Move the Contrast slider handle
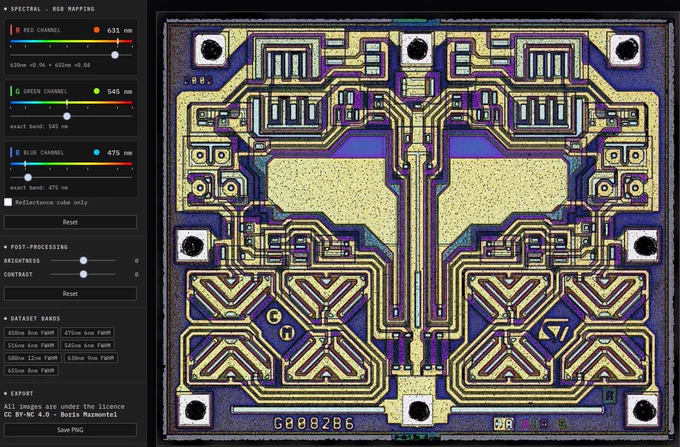Viewport: 680px width, 447px height. point(83,274)
